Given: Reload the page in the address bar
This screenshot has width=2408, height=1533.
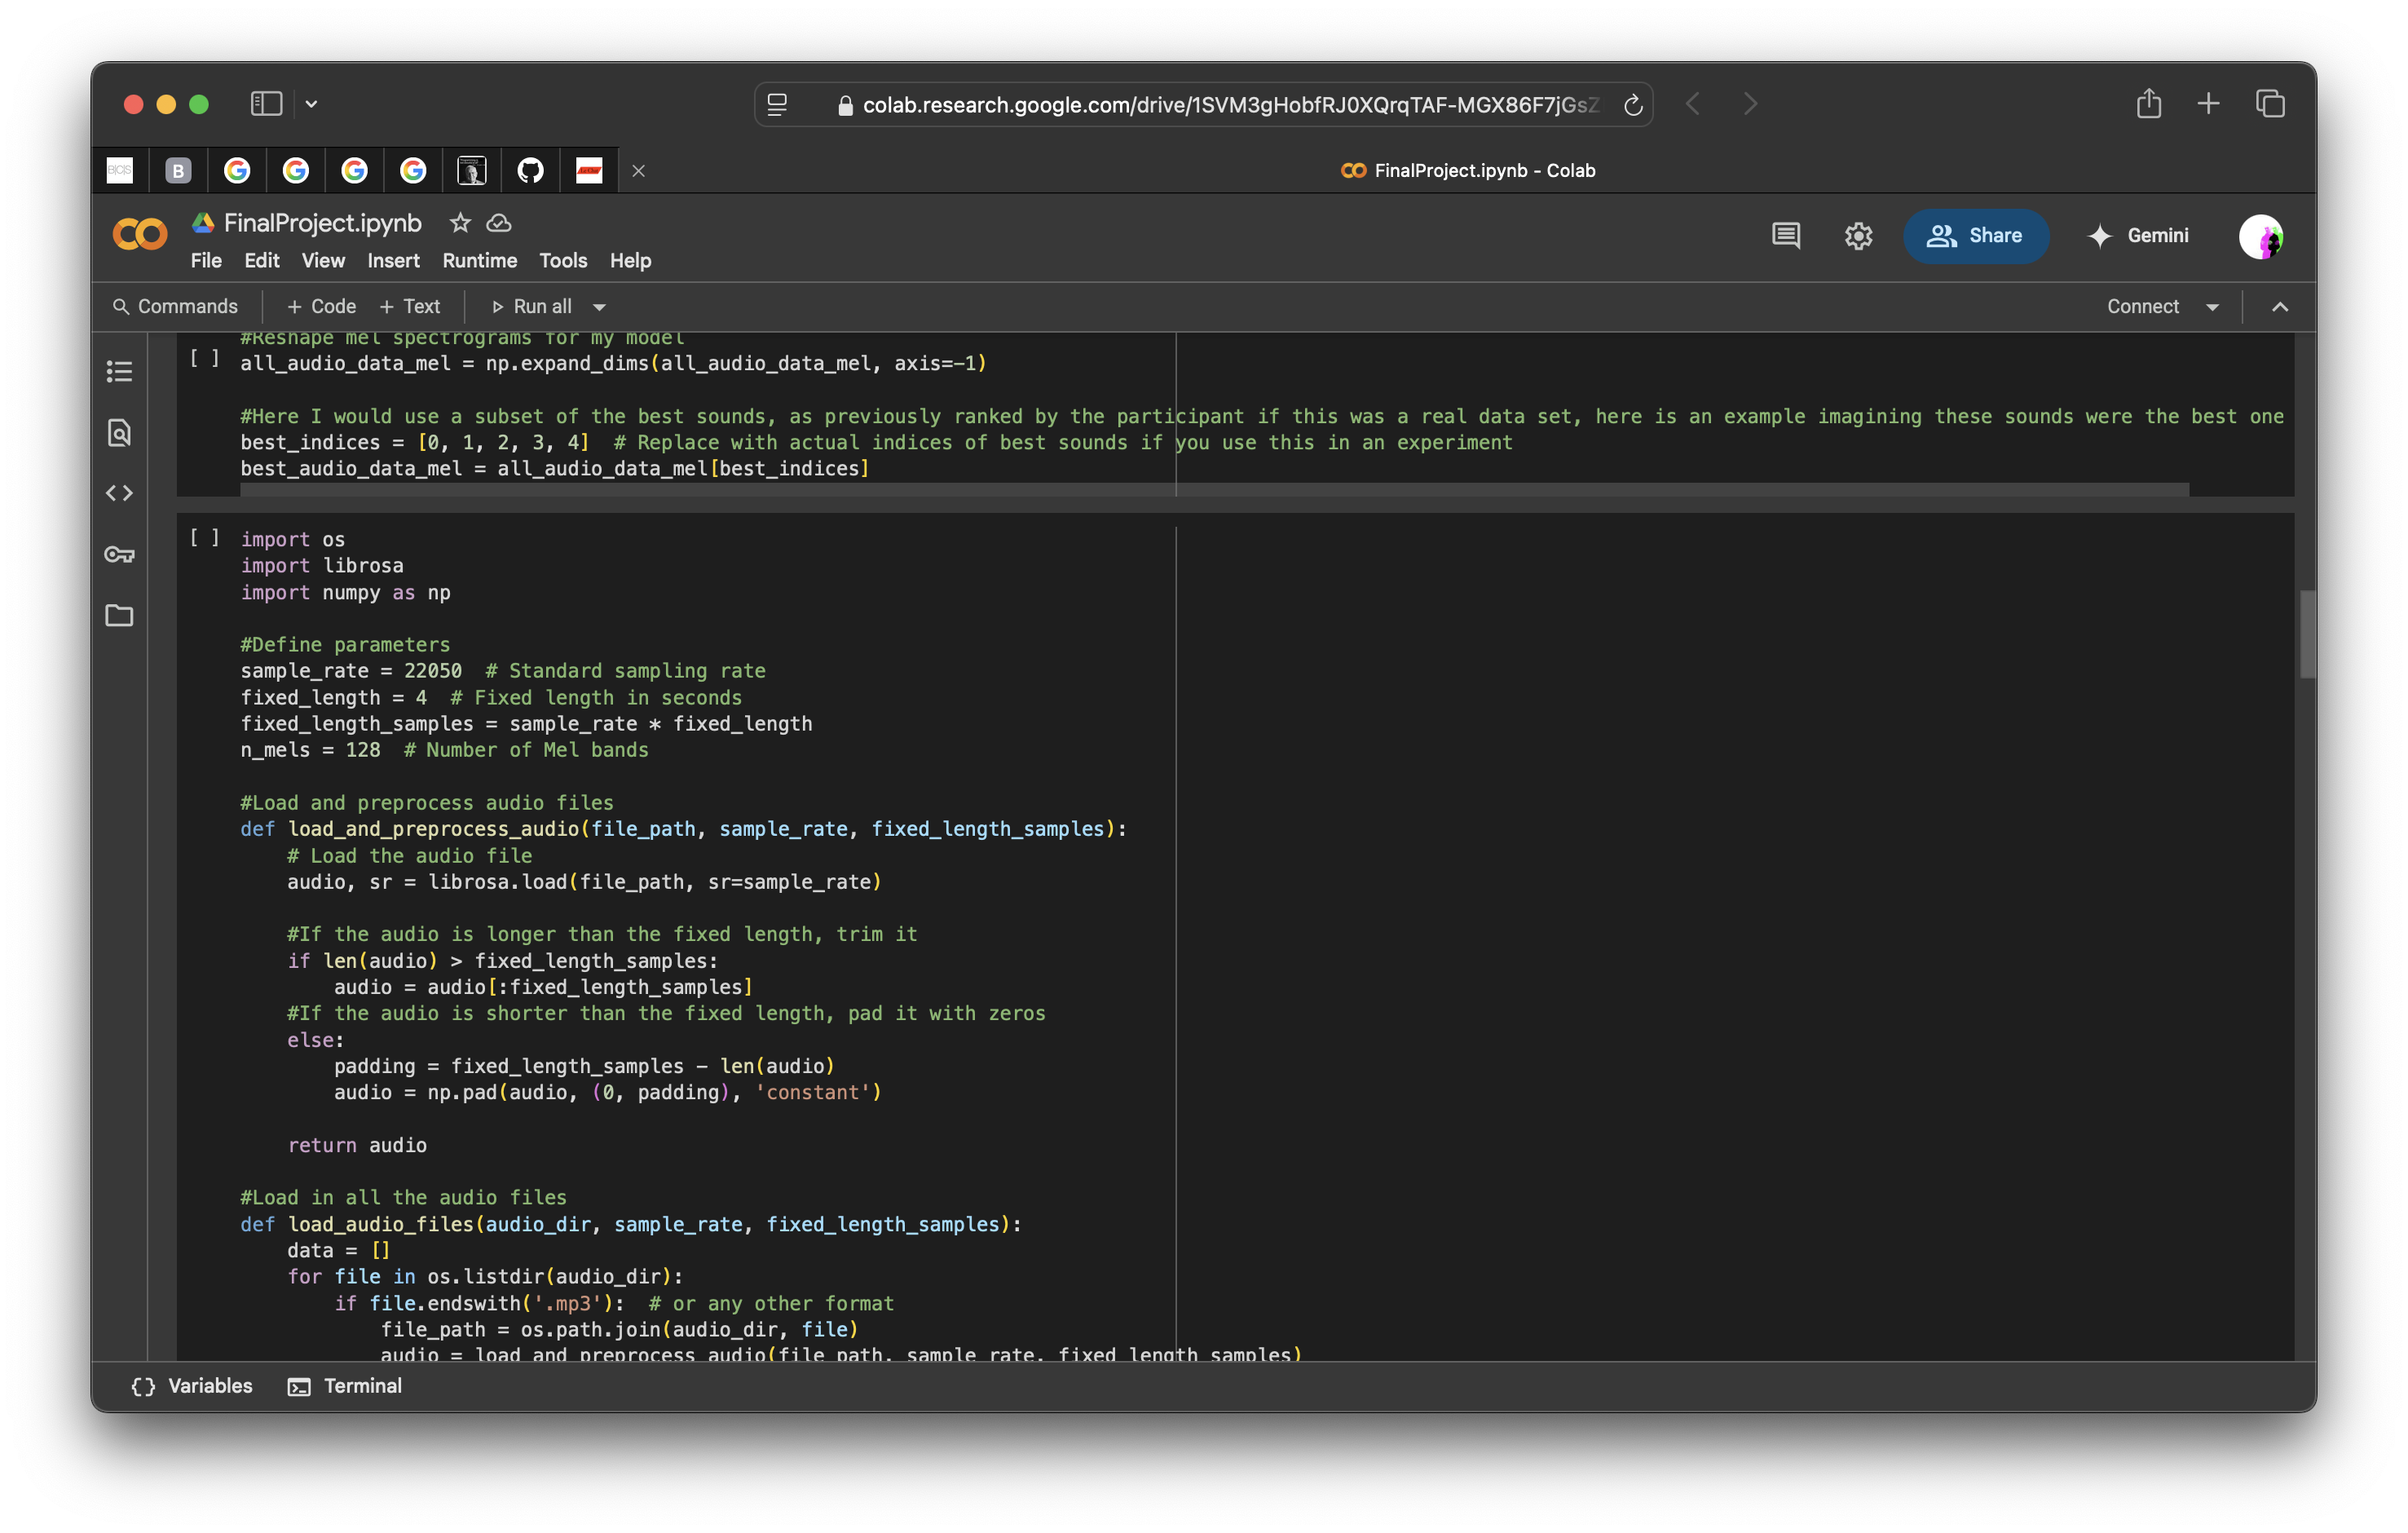Looking at the screenshot, I should point(1632,105).
